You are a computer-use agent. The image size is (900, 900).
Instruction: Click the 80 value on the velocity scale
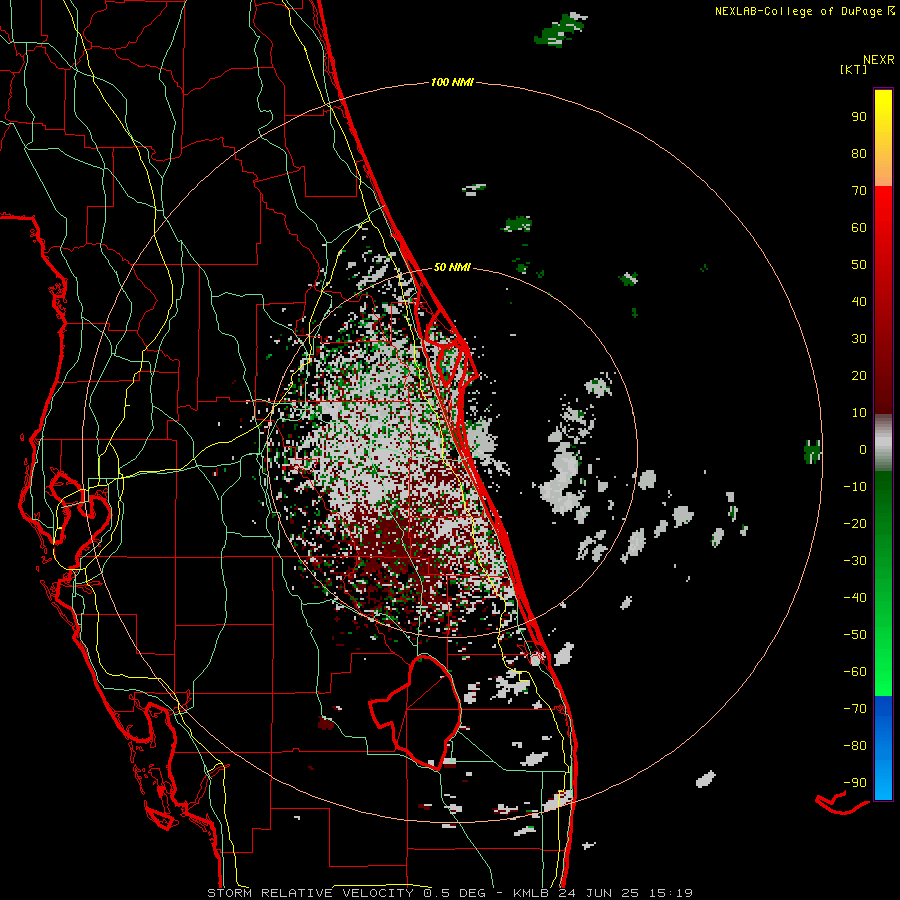pyautogui.click(x=859, y=154)
